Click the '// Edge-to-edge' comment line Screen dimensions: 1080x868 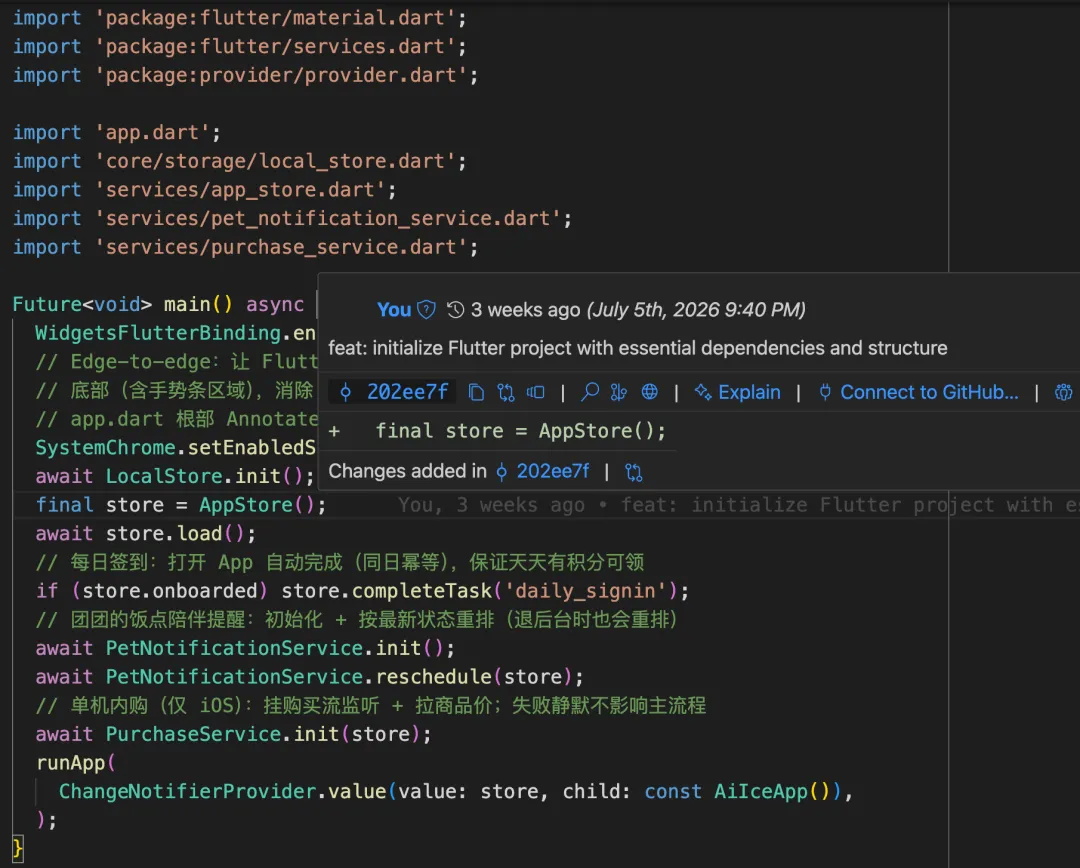pos(176,362)
